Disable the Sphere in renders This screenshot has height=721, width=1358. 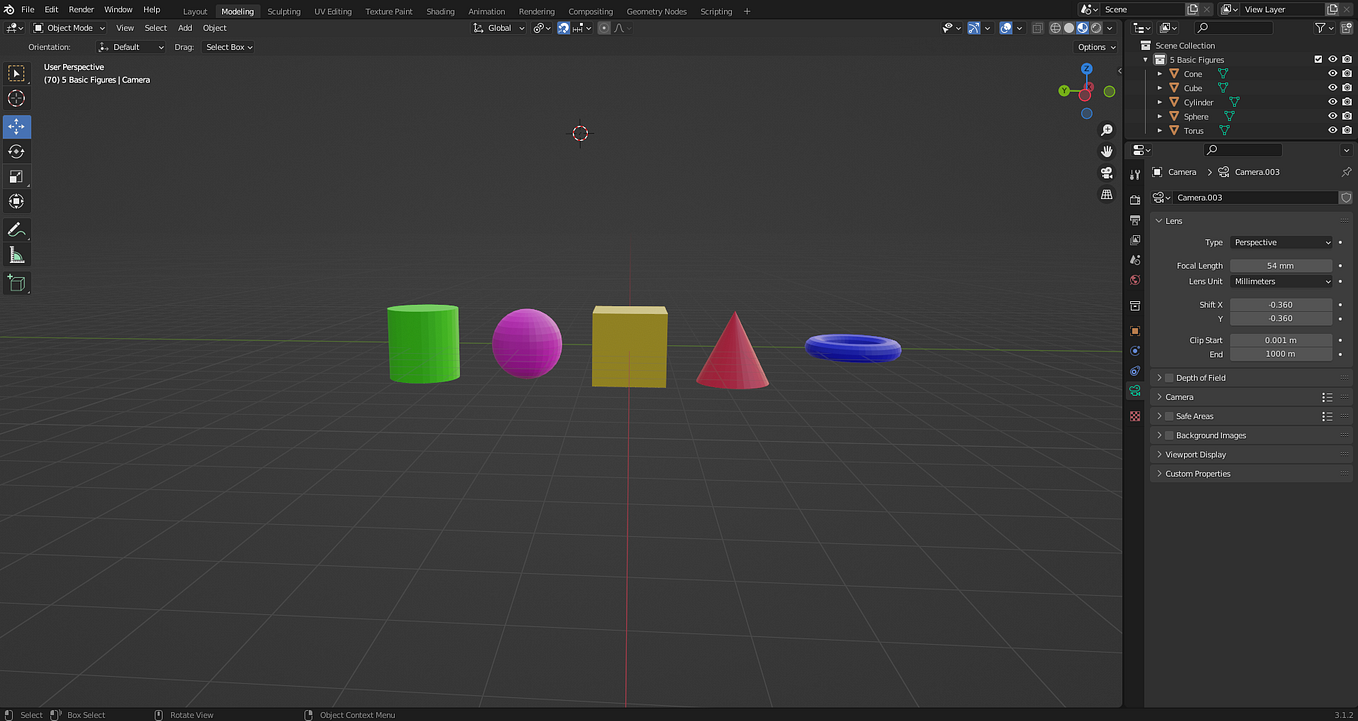pyautogui.click(x=1347, y=116)
